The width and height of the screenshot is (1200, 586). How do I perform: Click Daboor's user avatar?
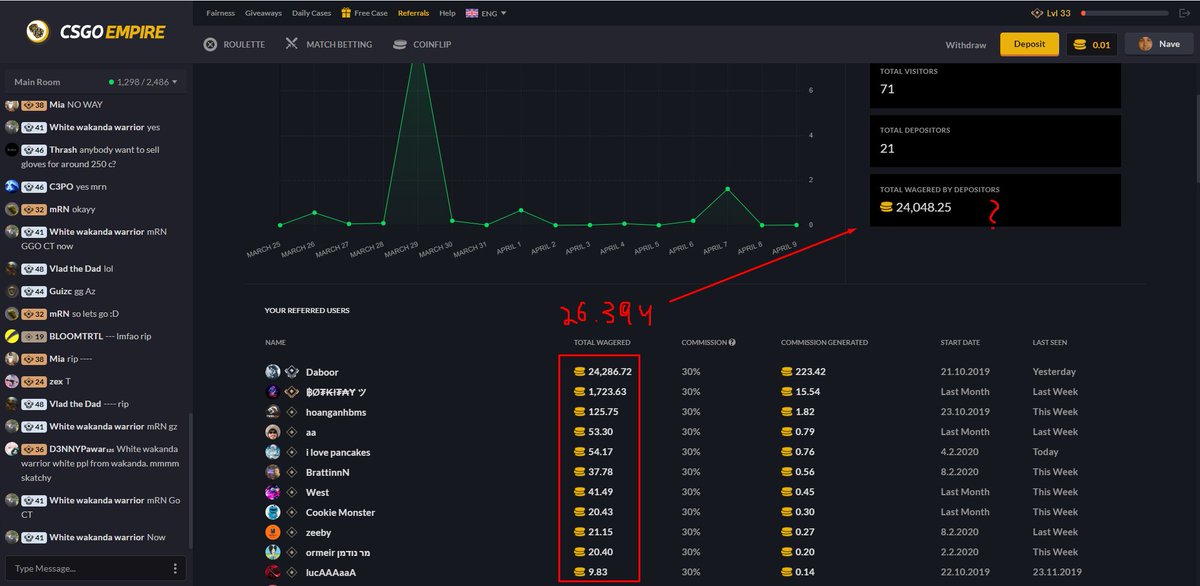(x=273, y=372)
